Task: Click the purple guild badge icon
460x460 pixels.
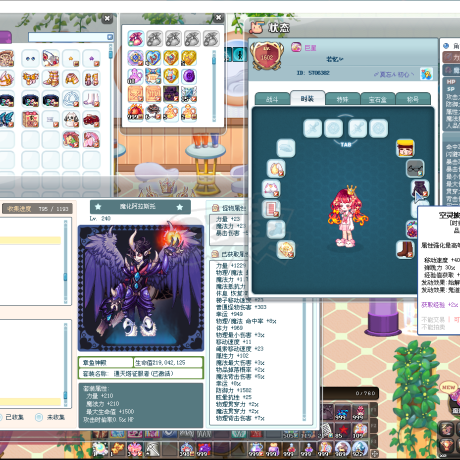Action: tap(296, 47)
